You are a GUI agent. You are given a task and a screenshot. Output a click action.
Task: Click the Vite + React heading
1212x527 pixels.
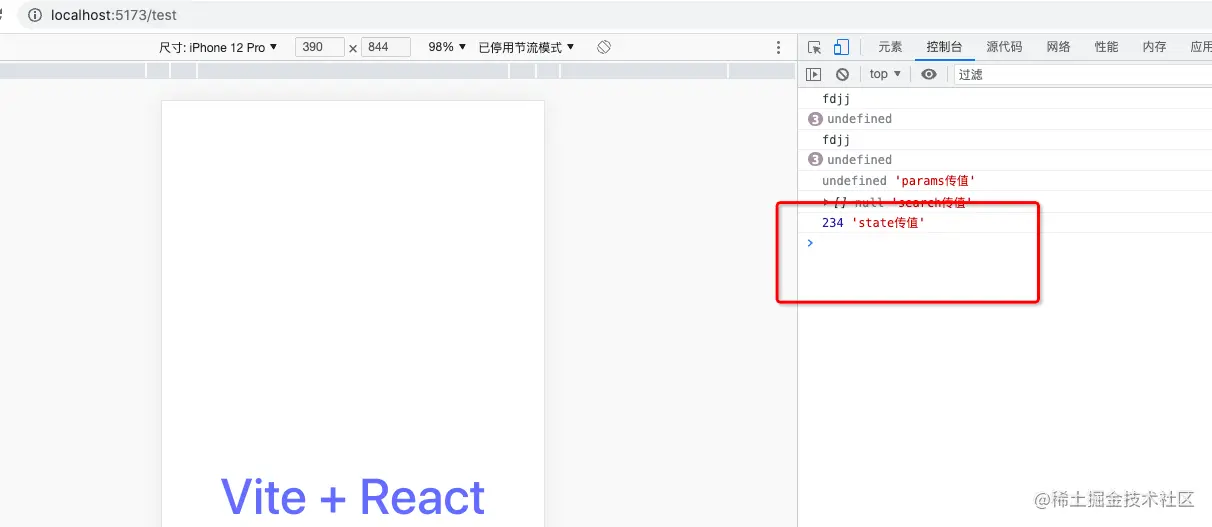point(353,497)
